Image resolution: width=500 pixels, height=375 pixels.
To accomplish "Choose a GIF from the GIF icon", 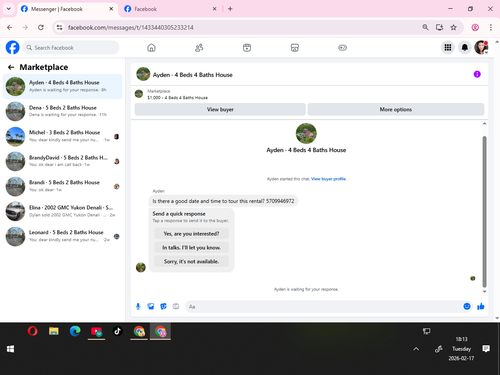I will tap(176, 306).
